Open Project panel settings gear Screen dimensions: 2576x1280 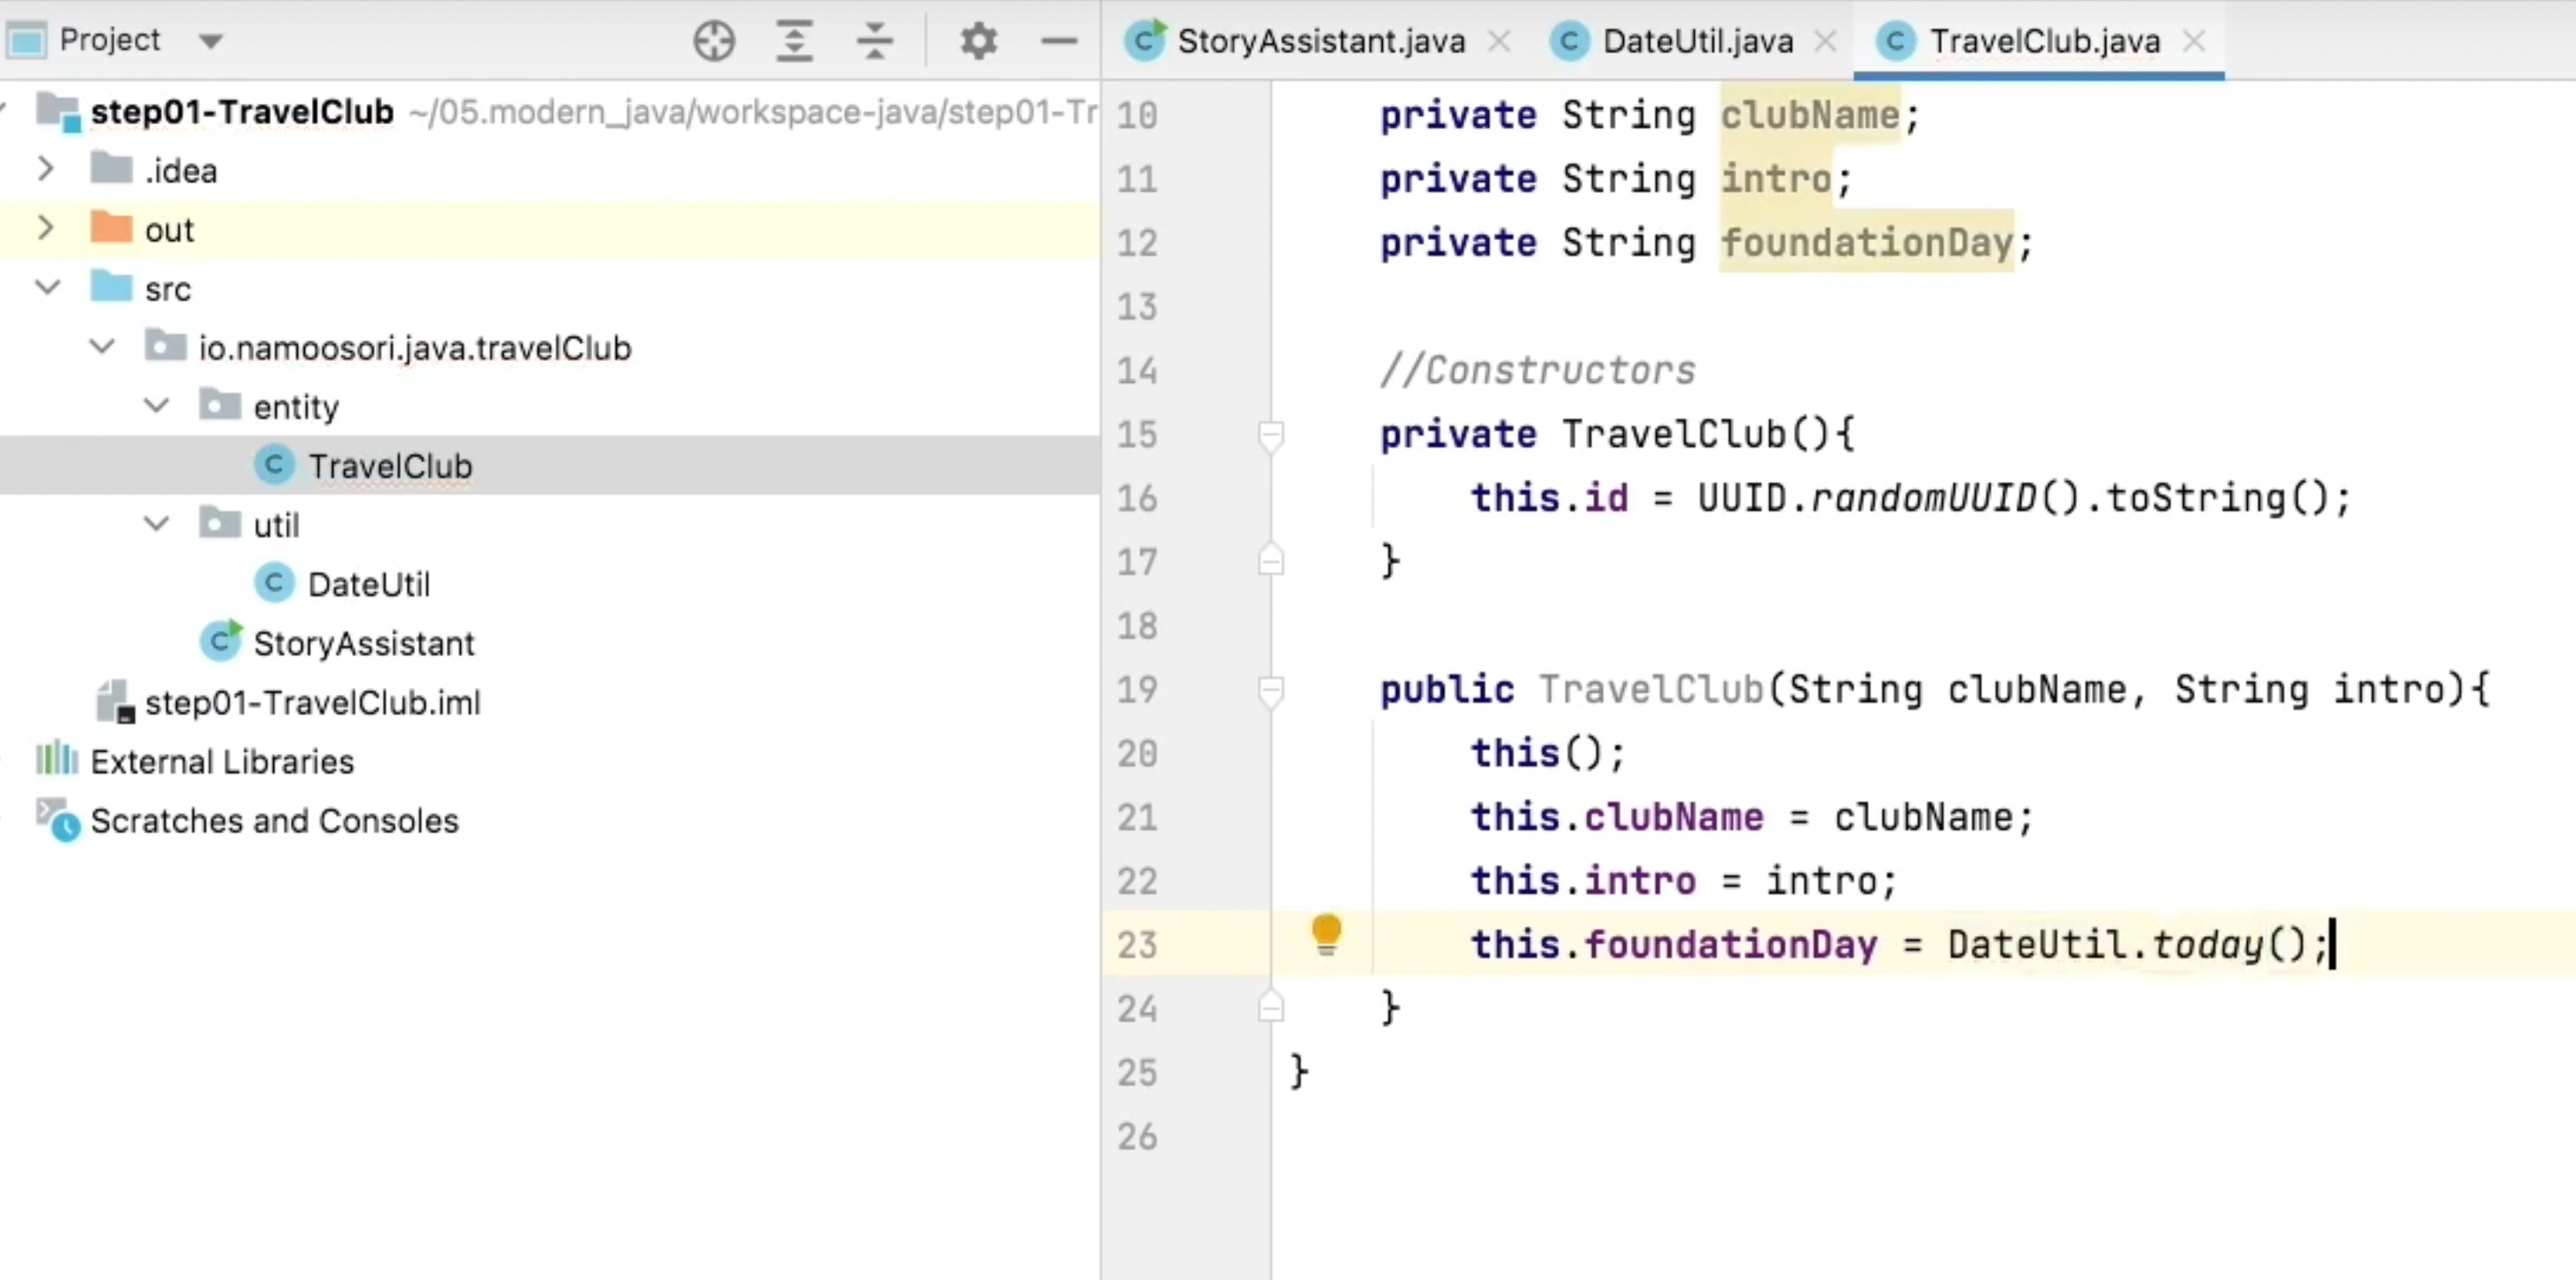click(x=978, y=41)
